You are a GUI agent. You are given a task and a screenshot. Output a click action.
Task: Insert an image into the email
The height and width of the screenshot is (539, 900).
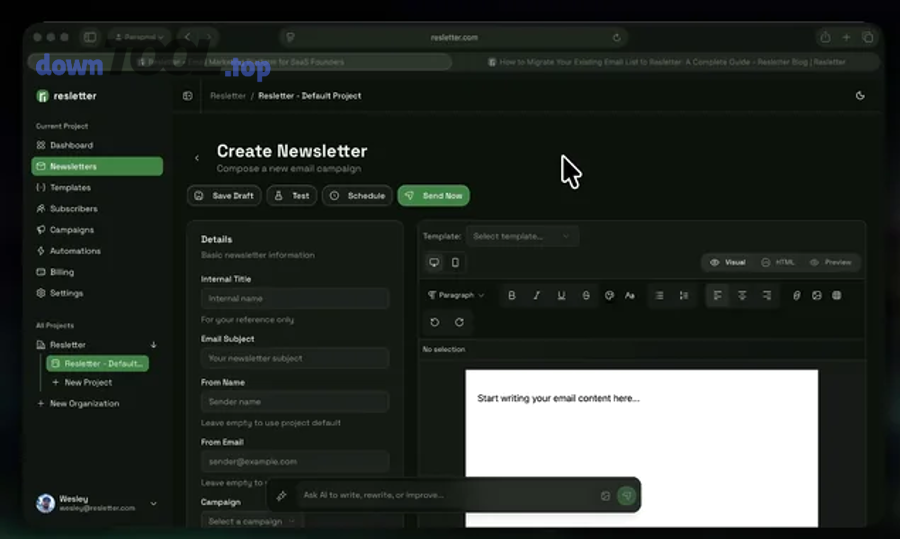click(x=817, y=296)
